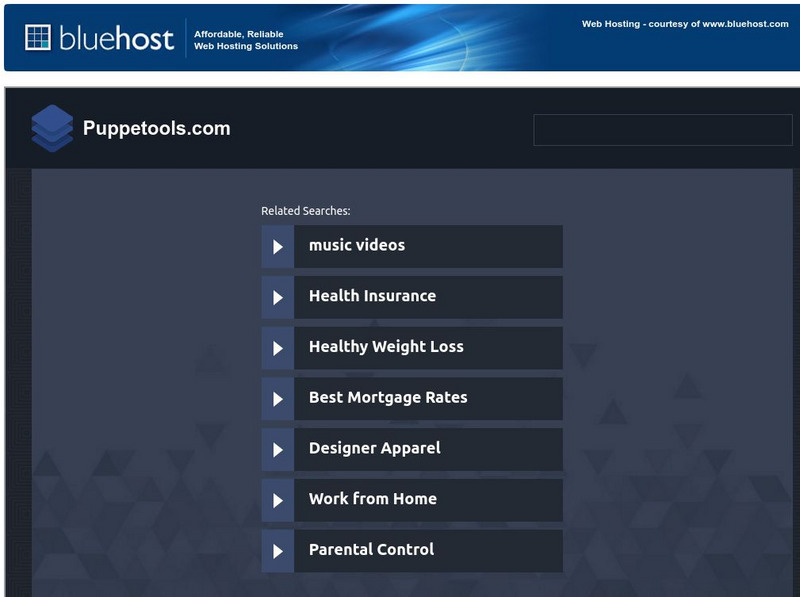Click the arrow icon beside Health Insurance
The image size is (800, 597).
tap(277, 297)
